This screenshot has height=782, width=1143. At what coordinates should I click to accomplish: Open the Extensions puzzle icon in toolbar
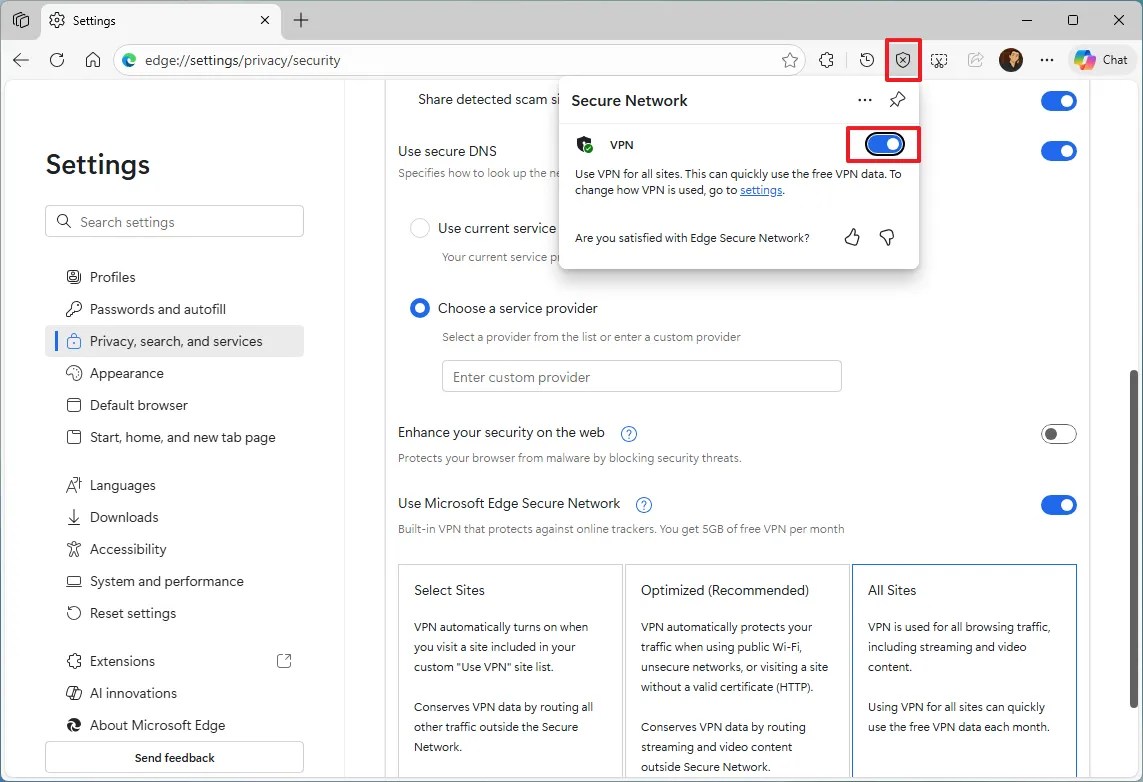tap(827, 60)
